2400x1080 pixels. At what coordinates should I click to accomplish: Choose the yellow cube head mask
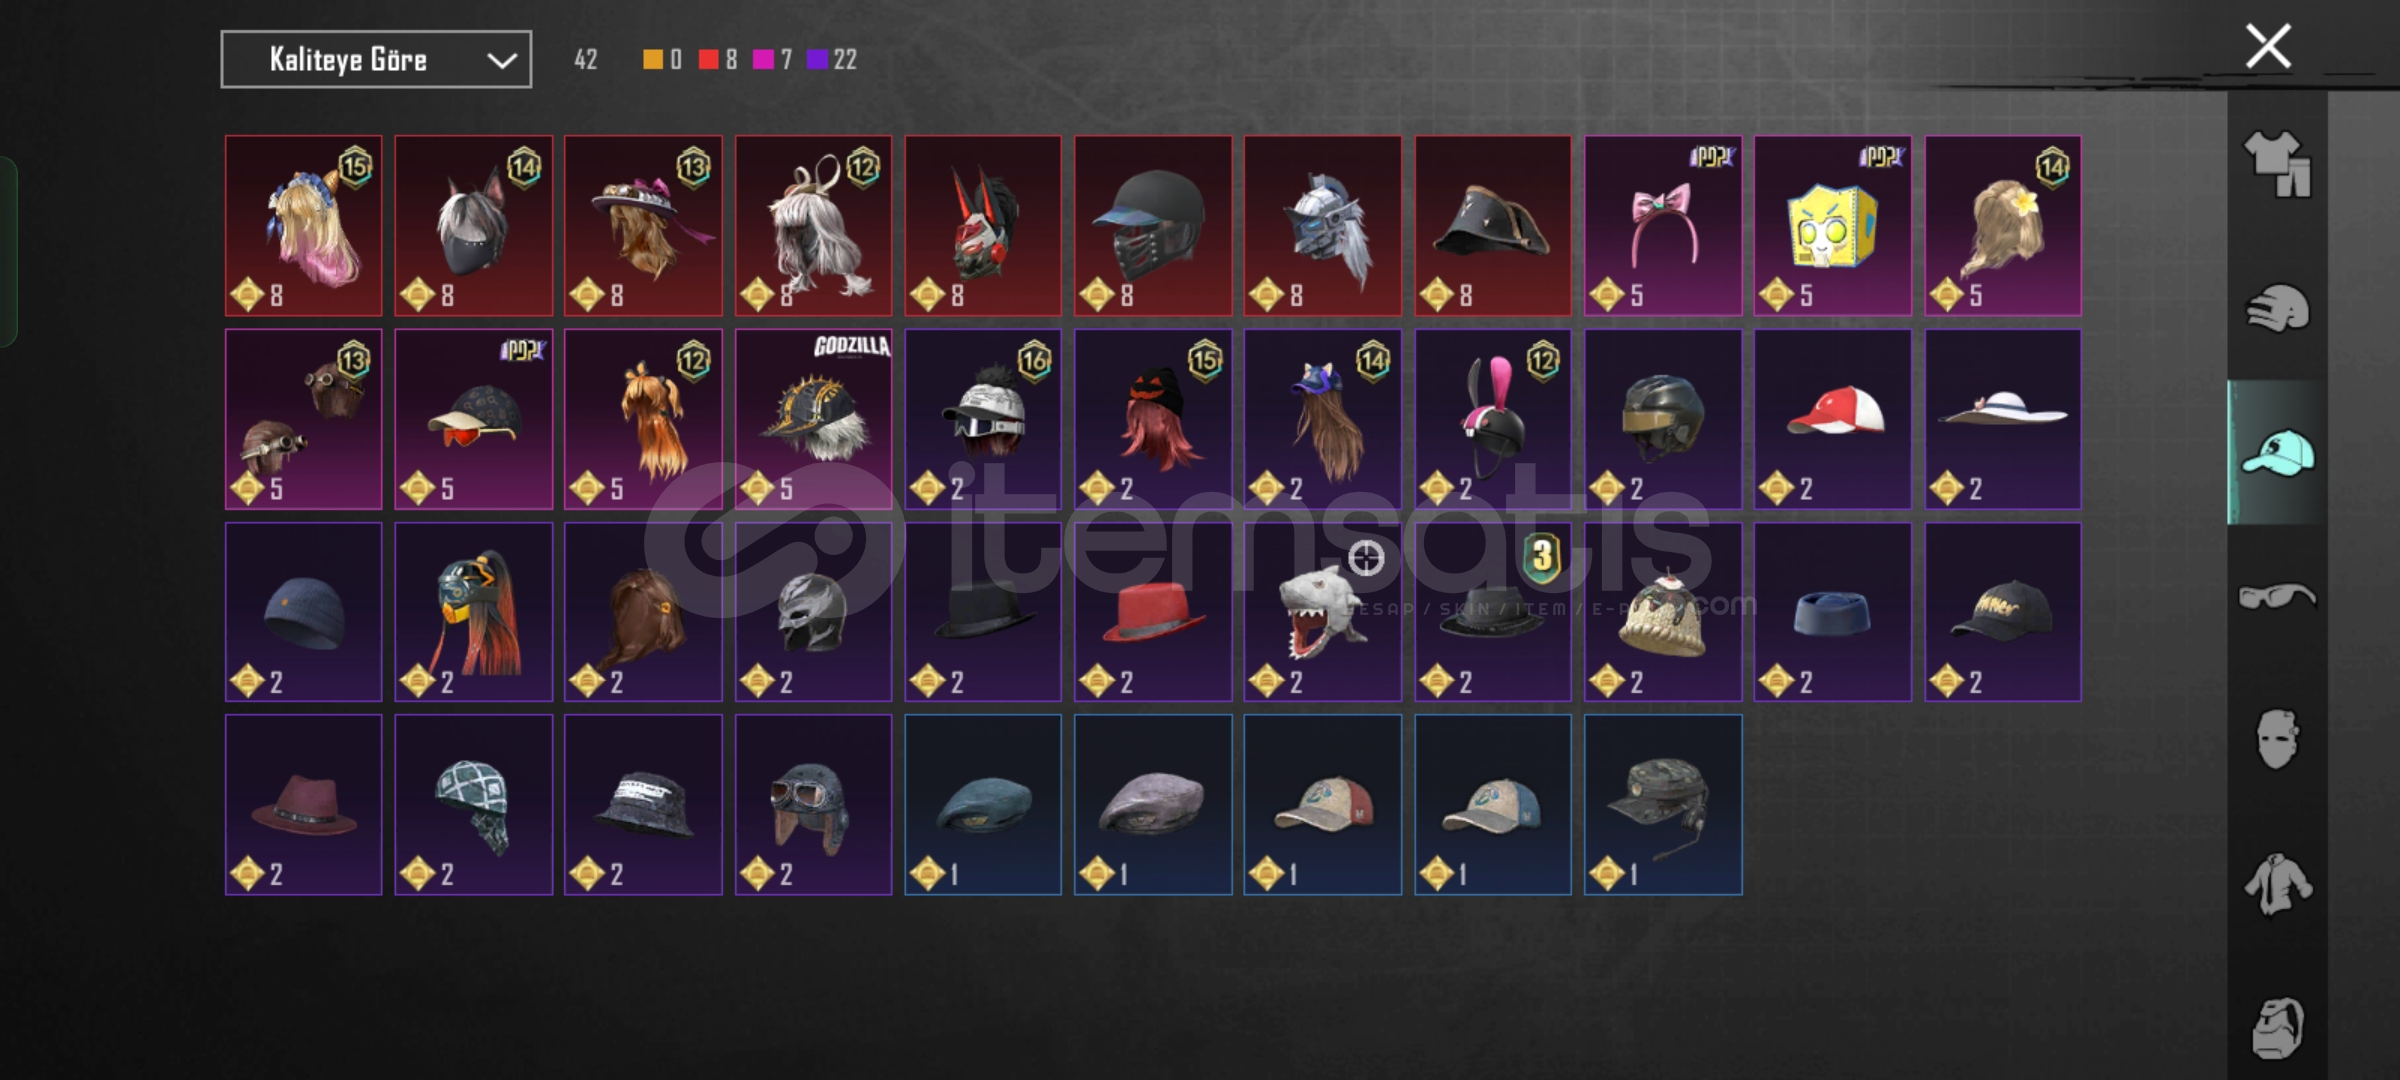pyautogui.click(x=1832, y=226)
